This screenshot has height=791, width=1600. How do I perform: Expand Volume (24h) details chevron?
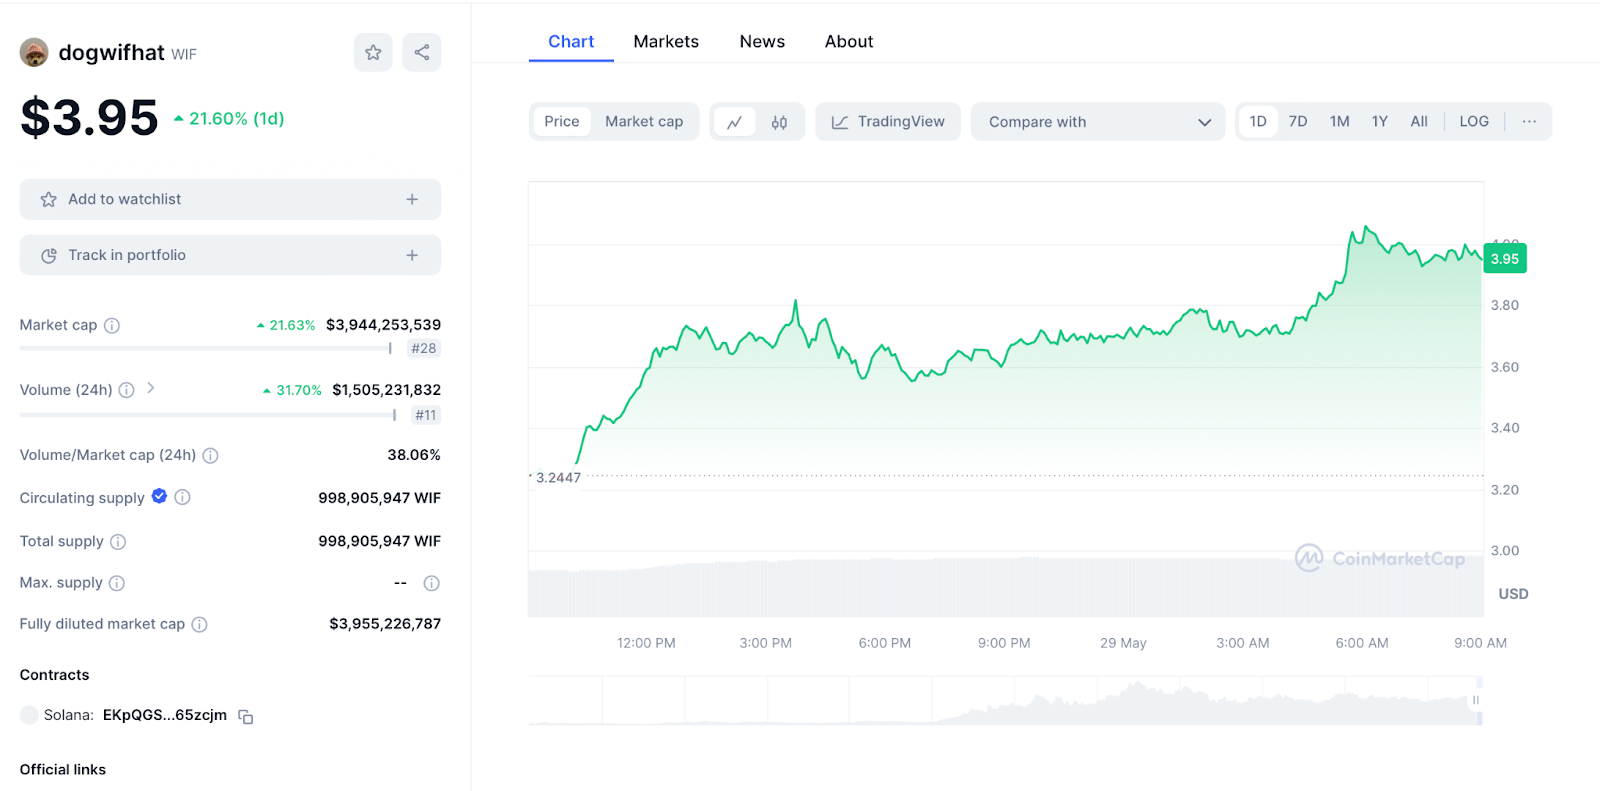[x=151, y=388]
